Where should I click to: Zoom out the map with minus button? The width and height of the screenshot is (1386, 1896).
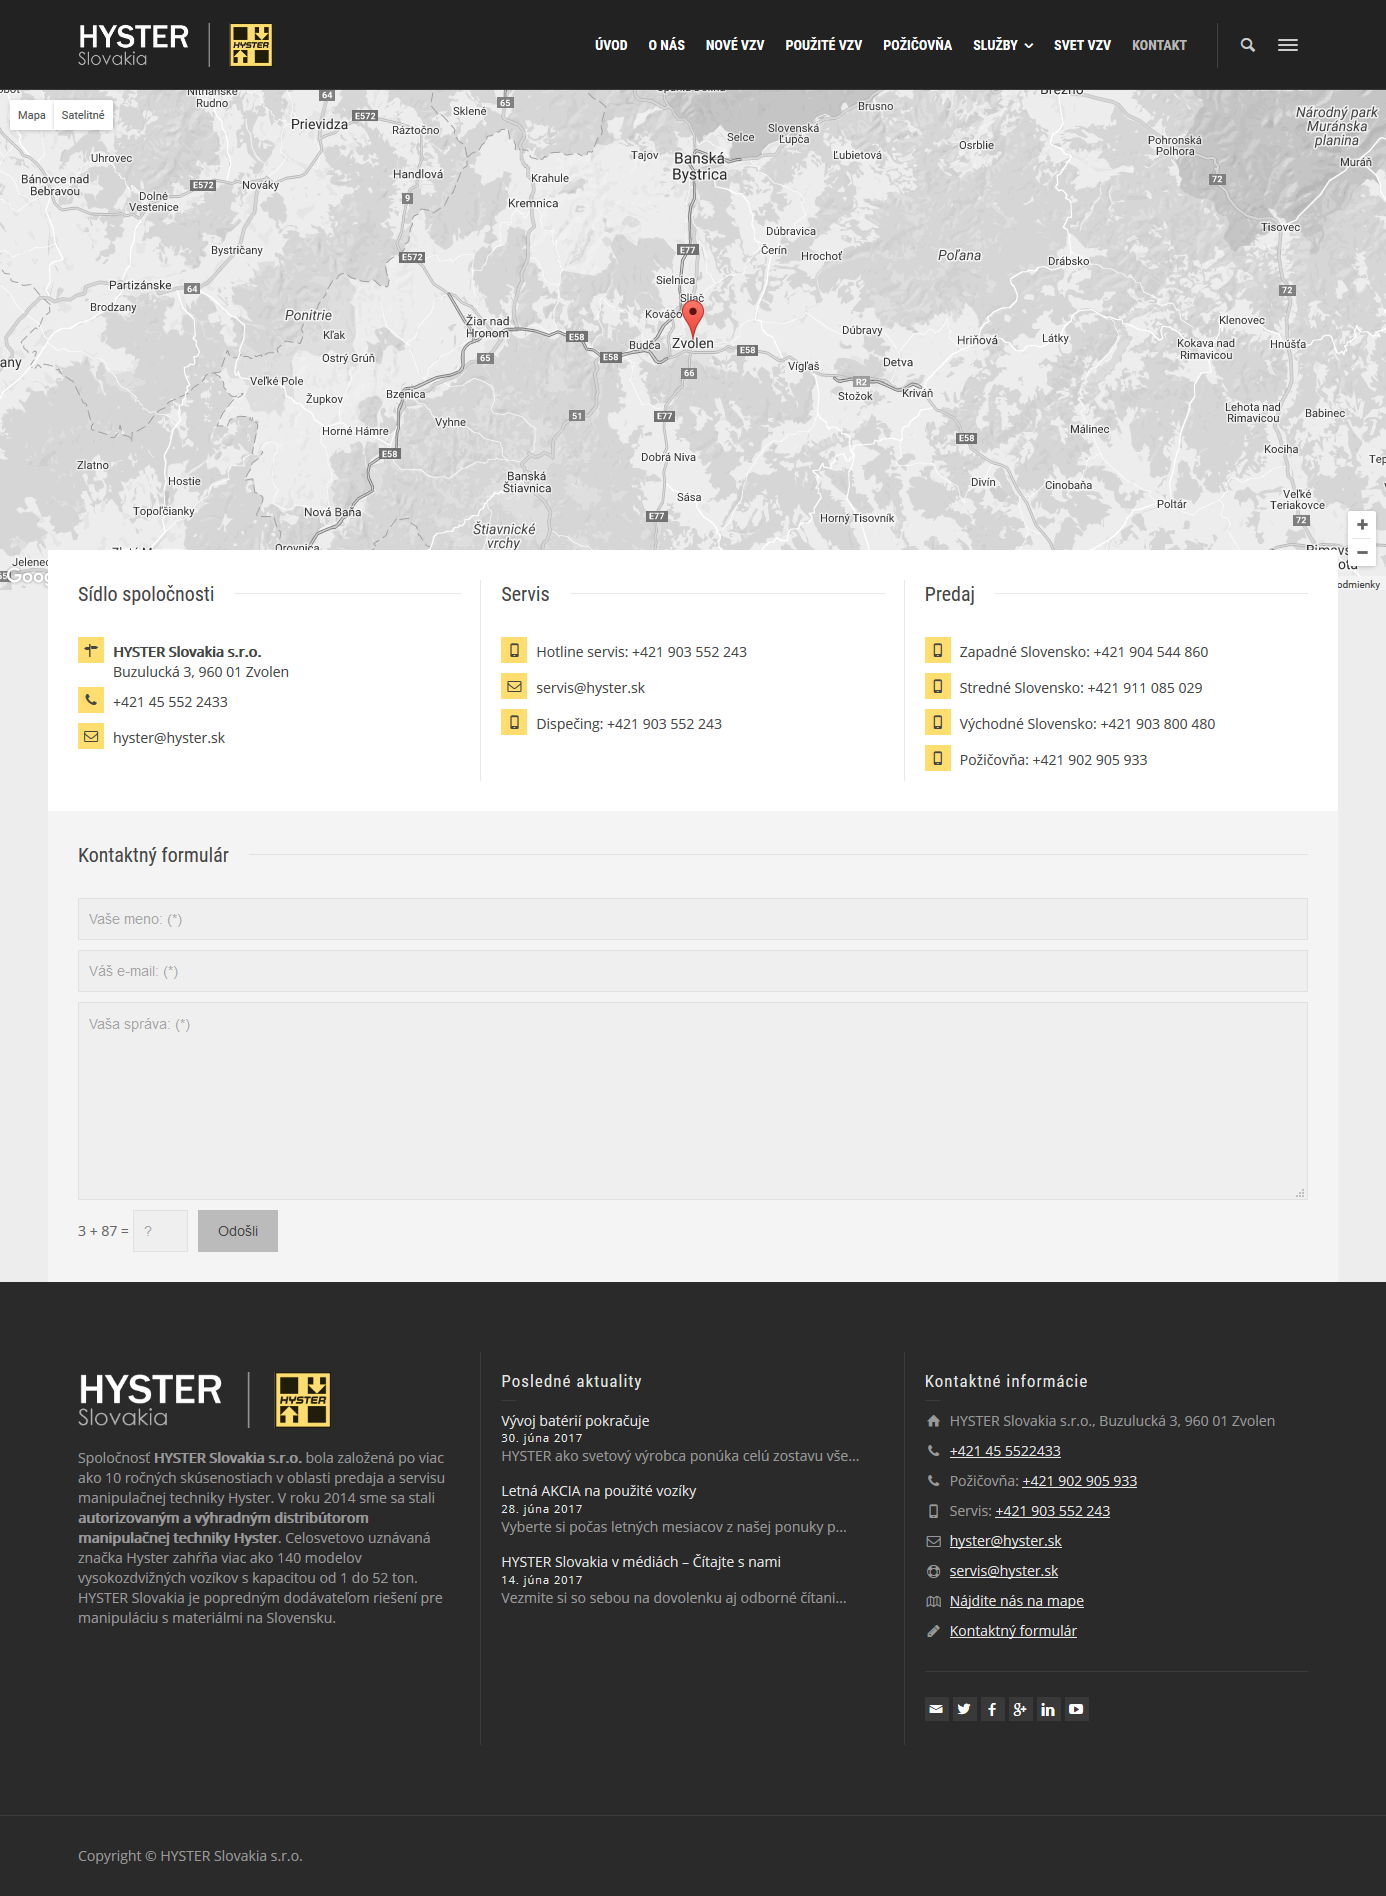[1362, 552]
